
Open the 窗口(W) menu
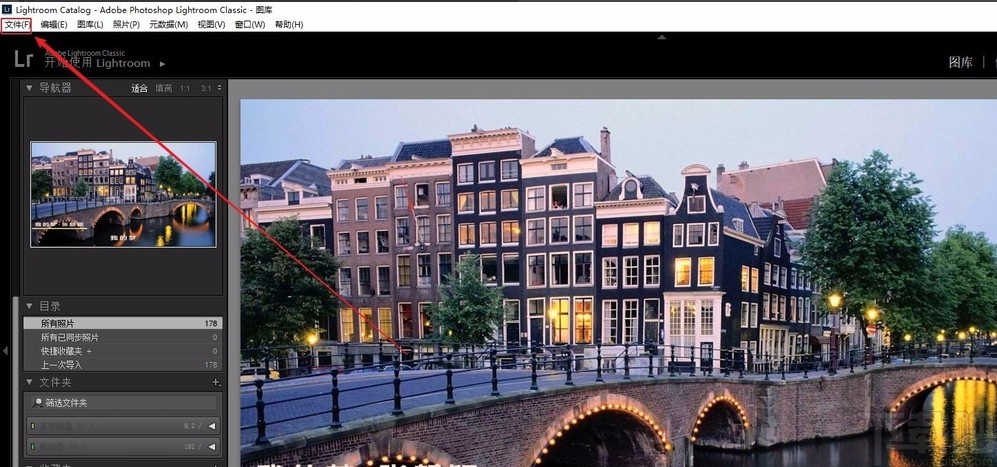point(250,25)
